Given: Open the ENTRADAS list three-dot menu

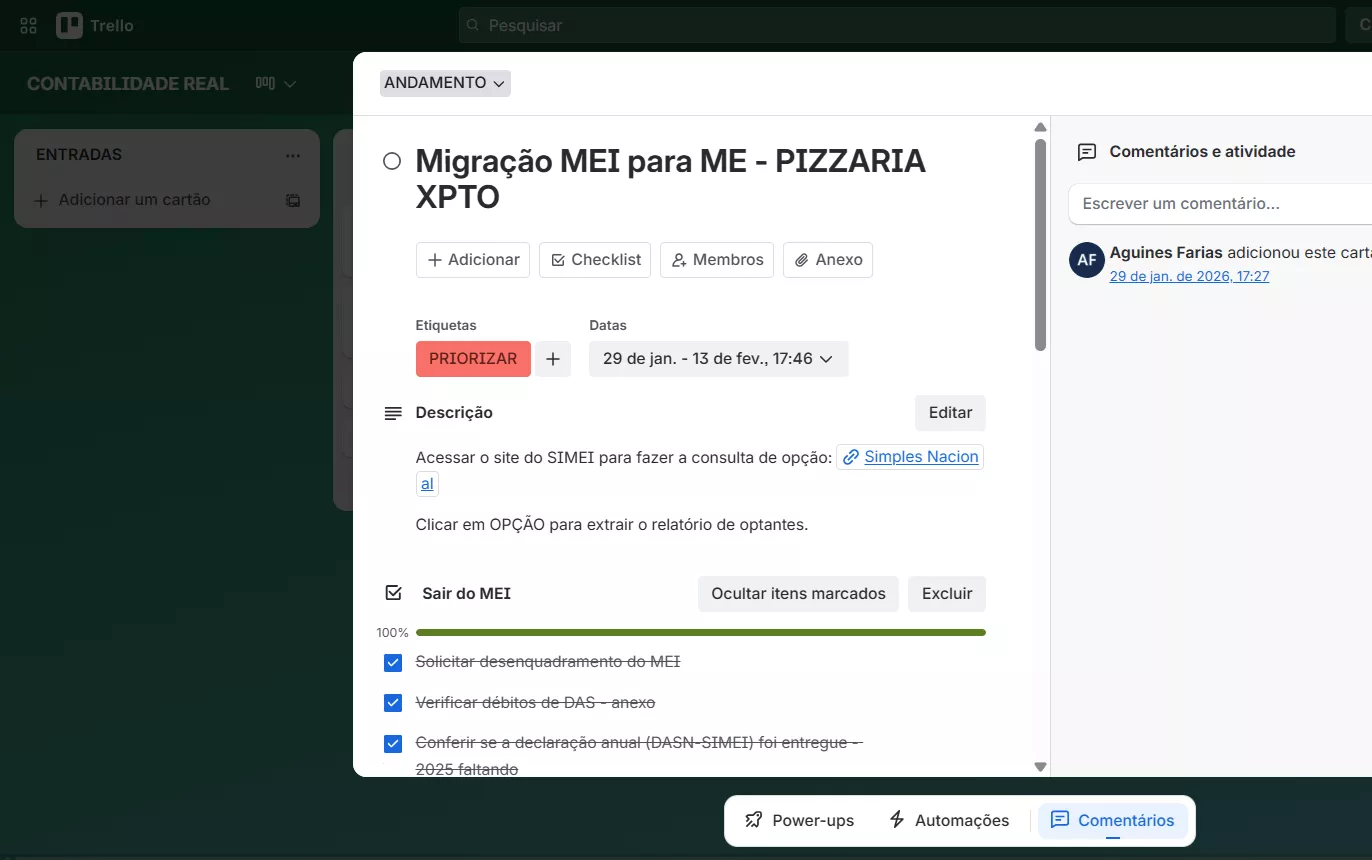Looking at the screenshot, I should click(x=293, y=155).
